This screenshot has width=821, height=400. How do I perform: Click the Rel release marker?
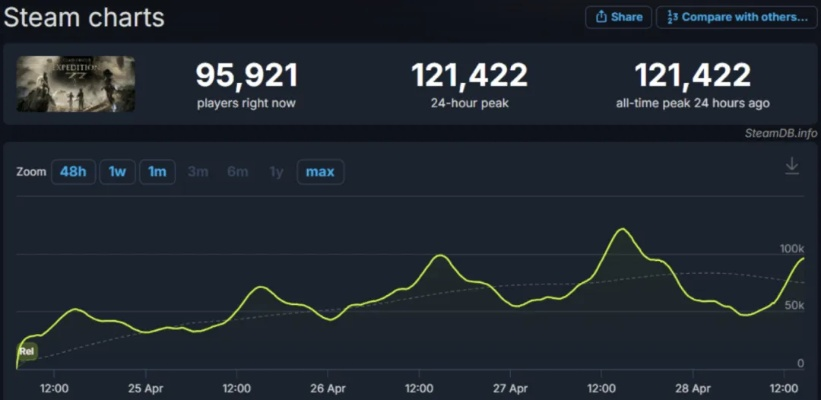[x=27, y=351]
